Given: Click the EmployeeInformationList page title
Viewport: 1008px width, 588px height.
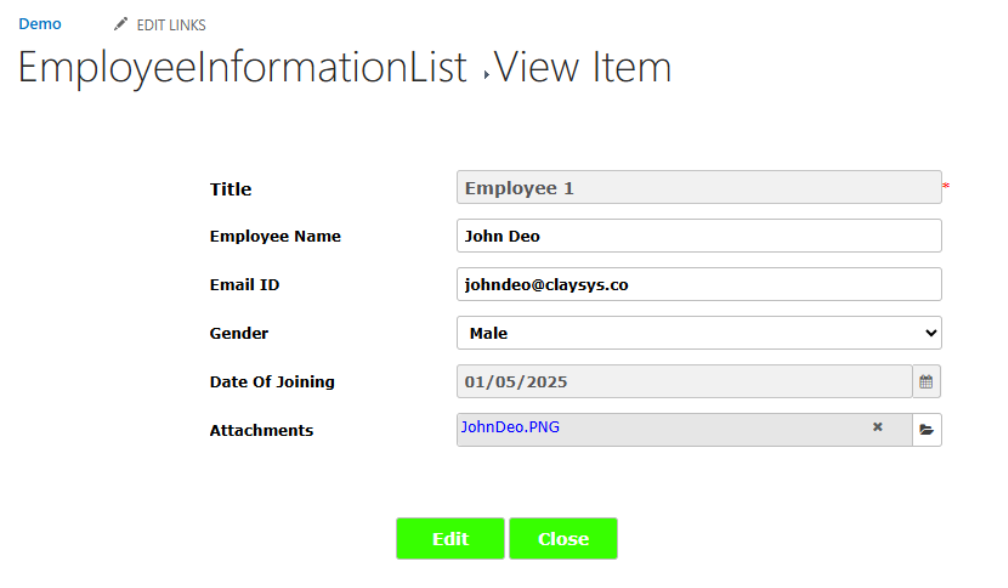Looking at the screenshot, I should [x=242, y=67].
